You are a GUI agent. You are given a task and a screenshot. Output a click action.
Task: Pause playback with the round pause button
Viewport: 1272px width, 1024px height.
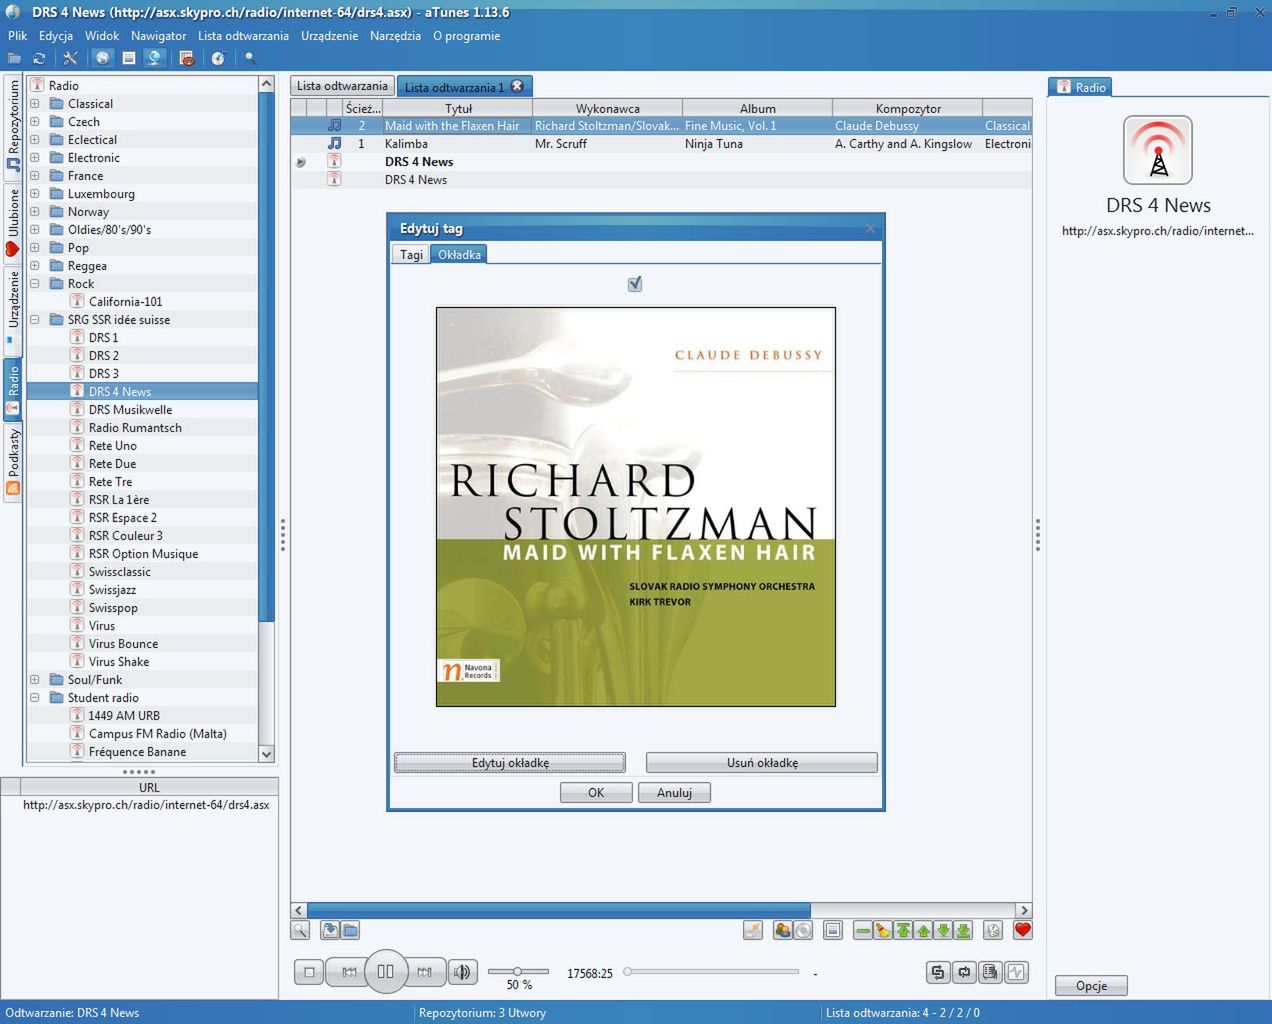coord(386,971)
